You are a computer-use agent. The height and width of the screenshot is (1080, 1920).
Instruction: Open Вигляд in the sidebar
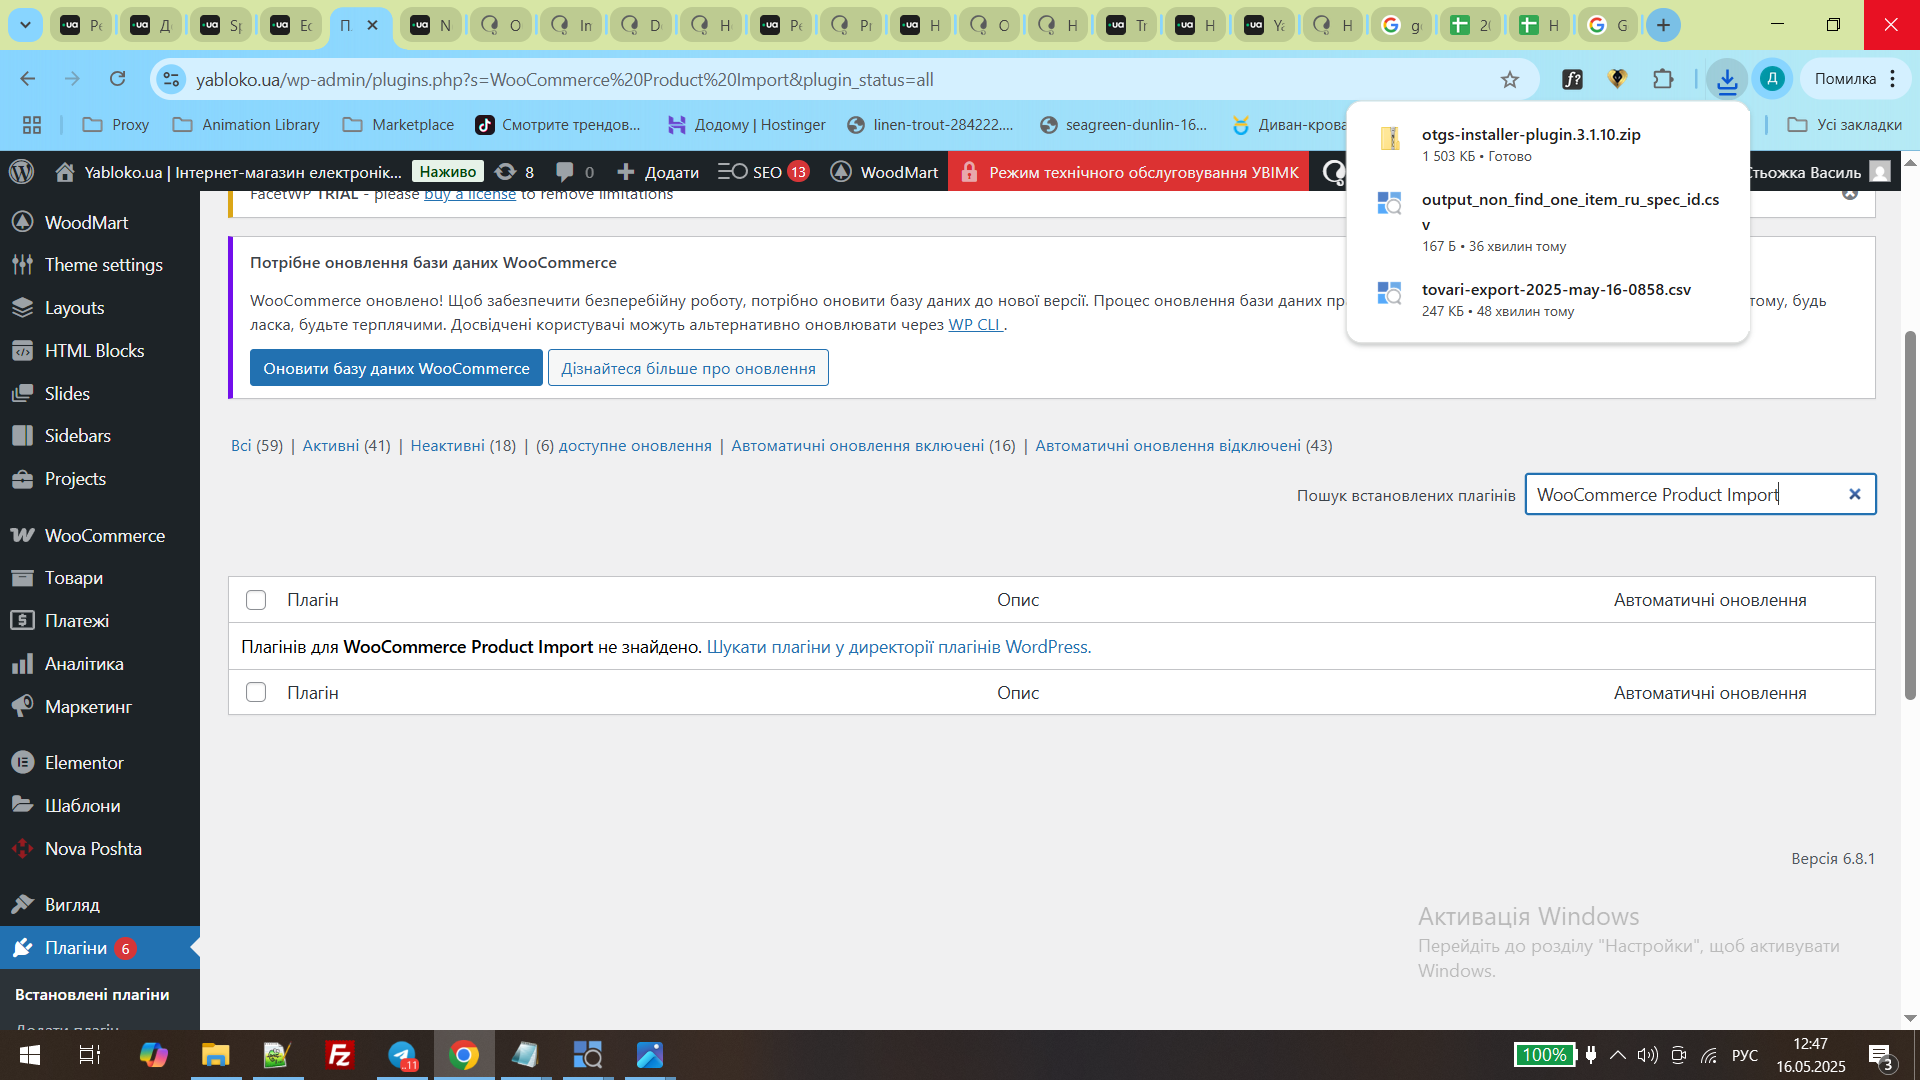[x=72, y=905]
